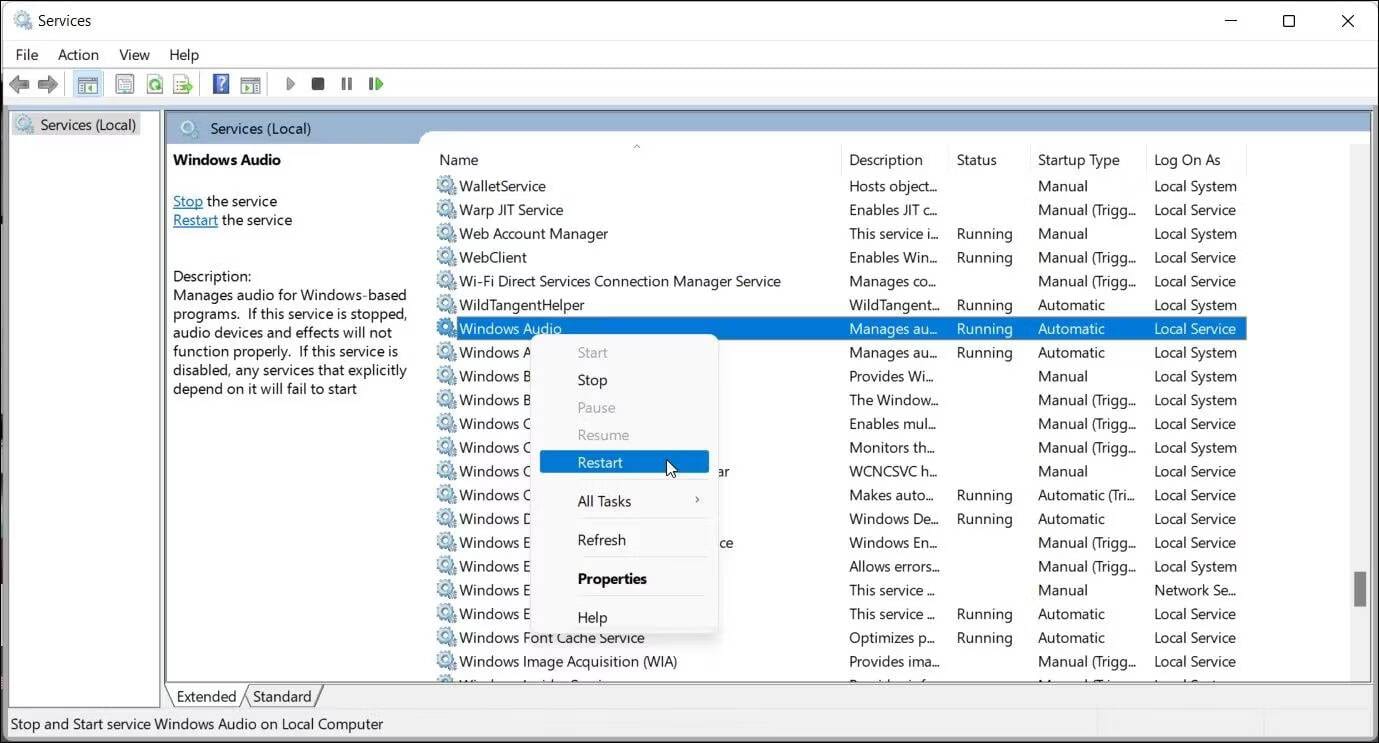Click the Pause Service toolbar icon
The image size is (1379, 743).
click(346, 84)
